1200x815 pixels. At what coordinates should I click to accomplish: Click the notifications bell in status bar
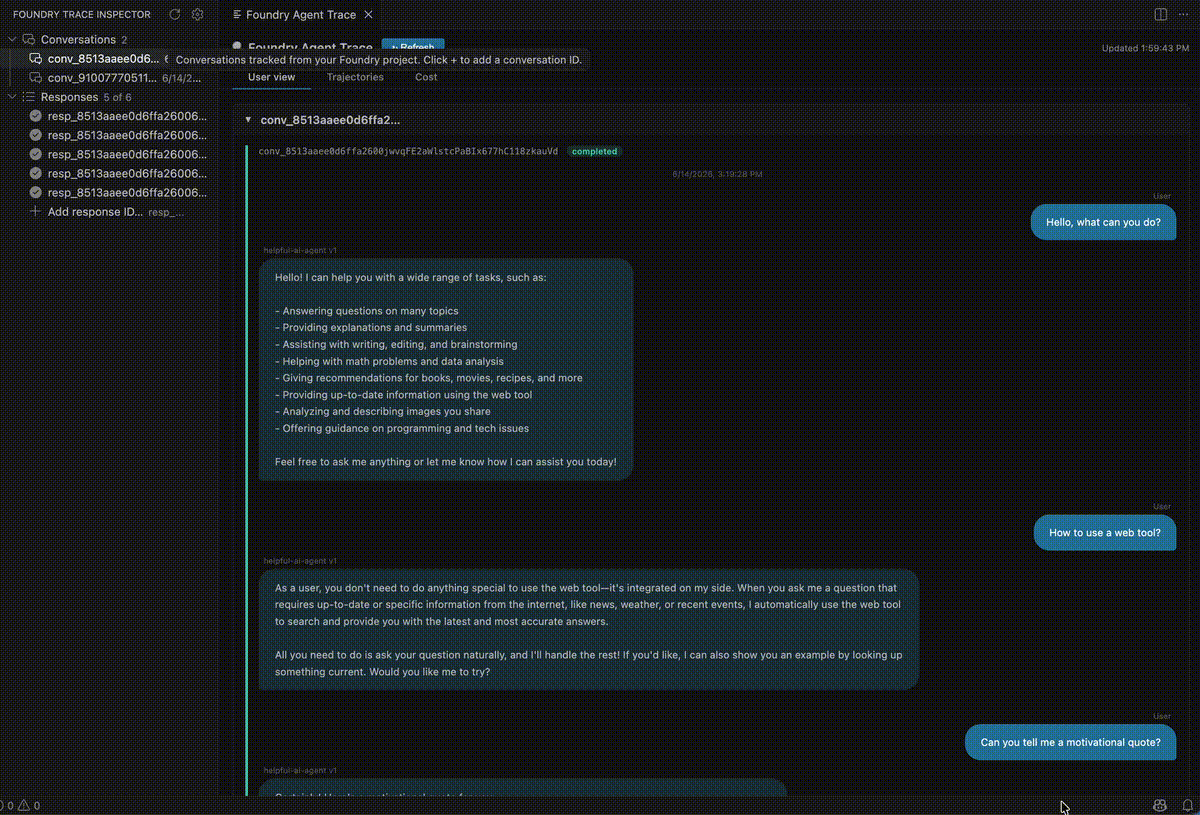[1187, 805]
